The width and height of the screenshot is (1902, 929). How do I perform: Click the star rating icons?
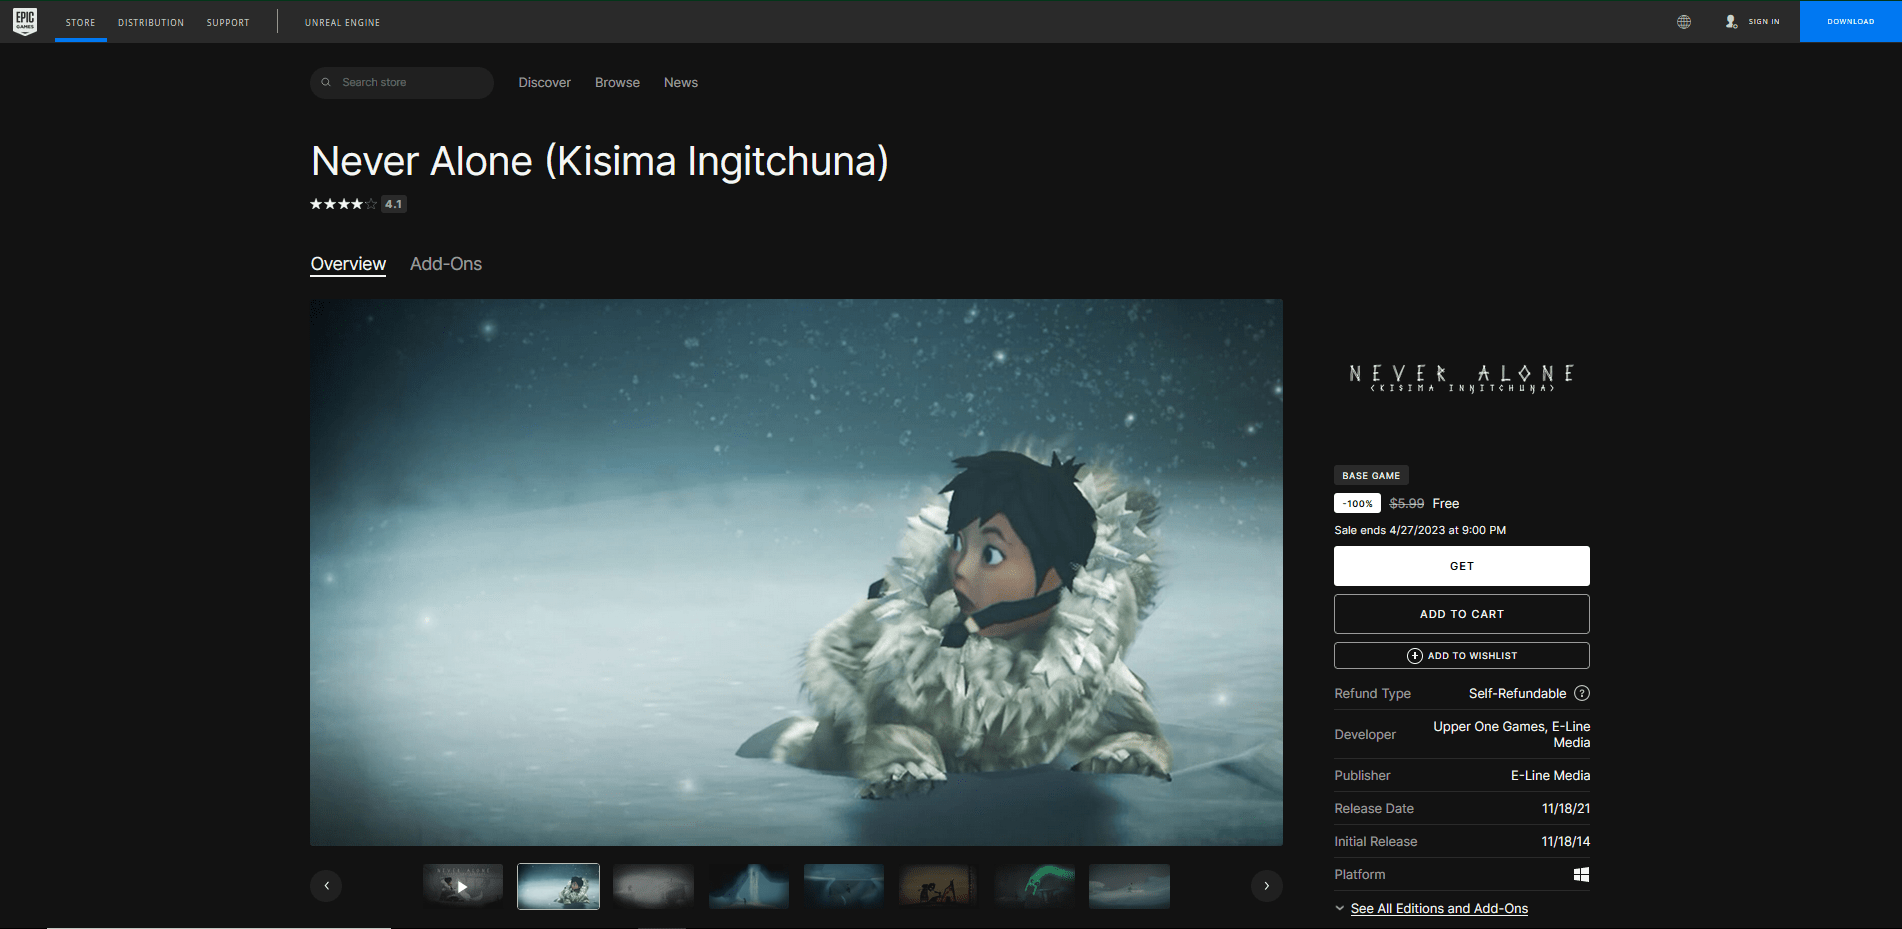343,204
